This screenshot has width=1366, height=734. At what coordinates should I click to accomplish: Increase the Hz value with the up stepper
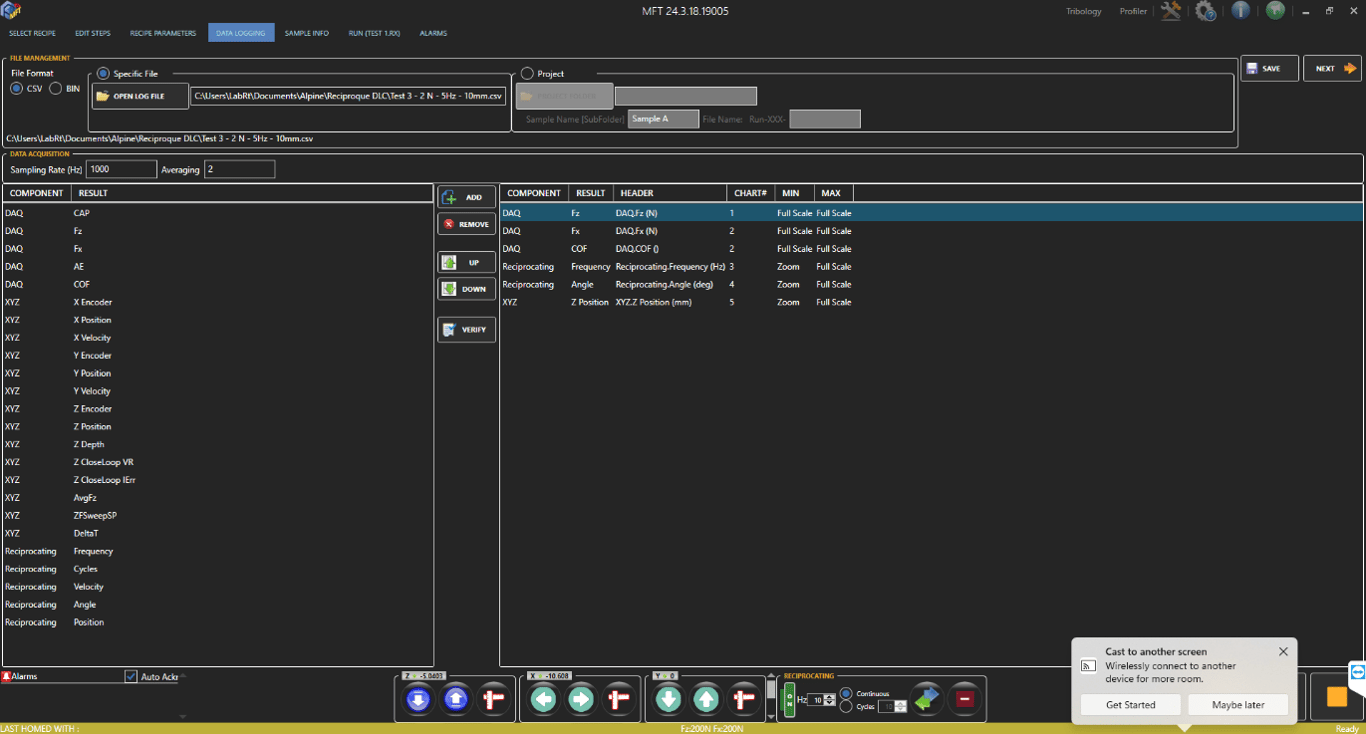[x=831, y=694]
